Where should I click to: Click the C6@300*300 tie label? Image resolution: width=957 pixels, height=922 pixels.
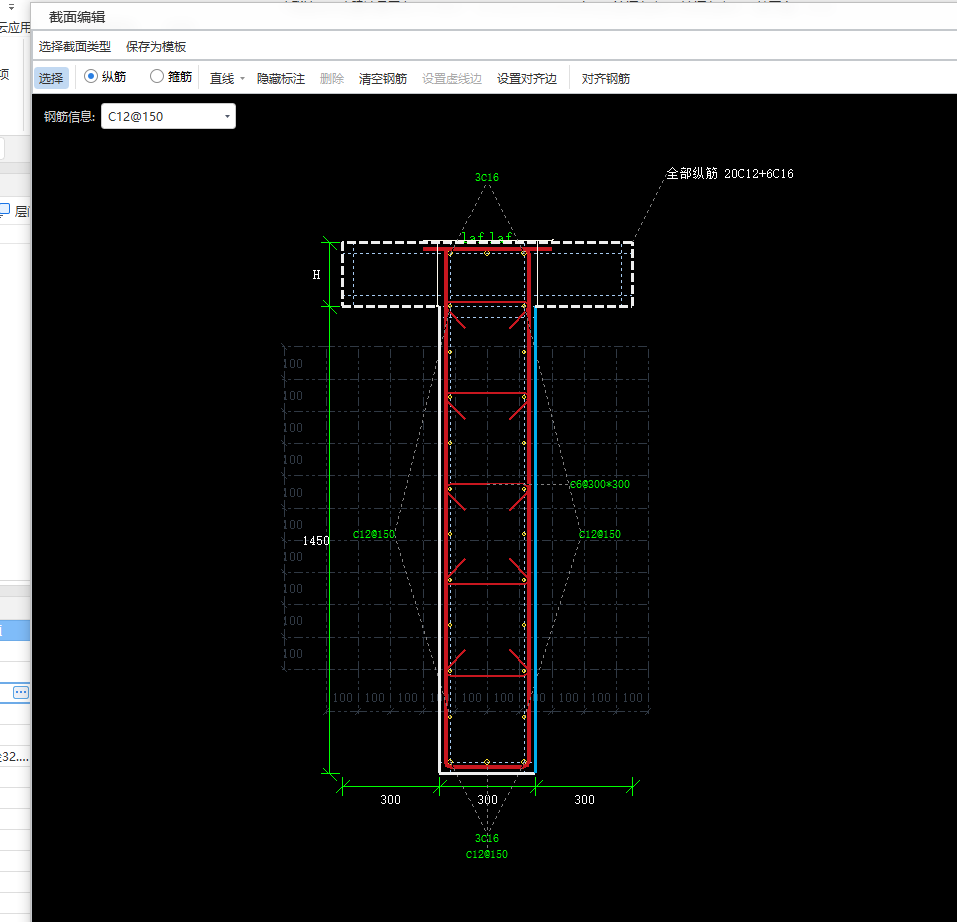pos(600,484)
